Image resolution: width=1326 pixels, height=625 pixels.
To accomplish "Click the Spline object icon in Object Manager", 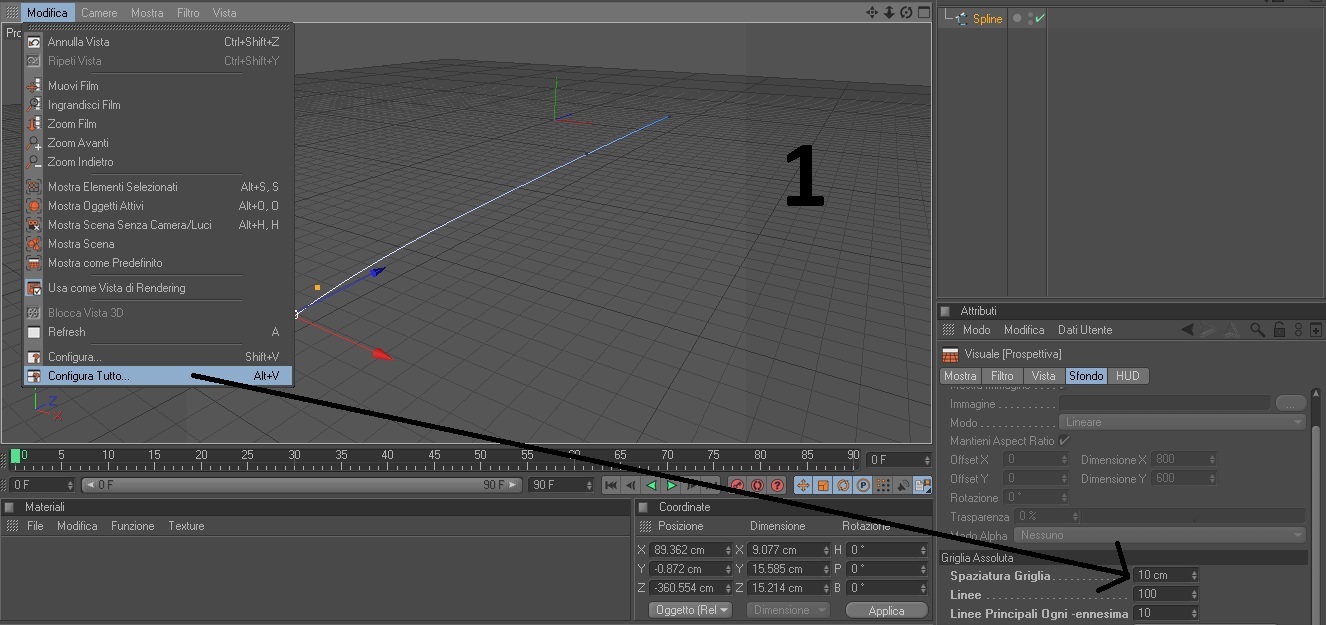I will (961, 18).
